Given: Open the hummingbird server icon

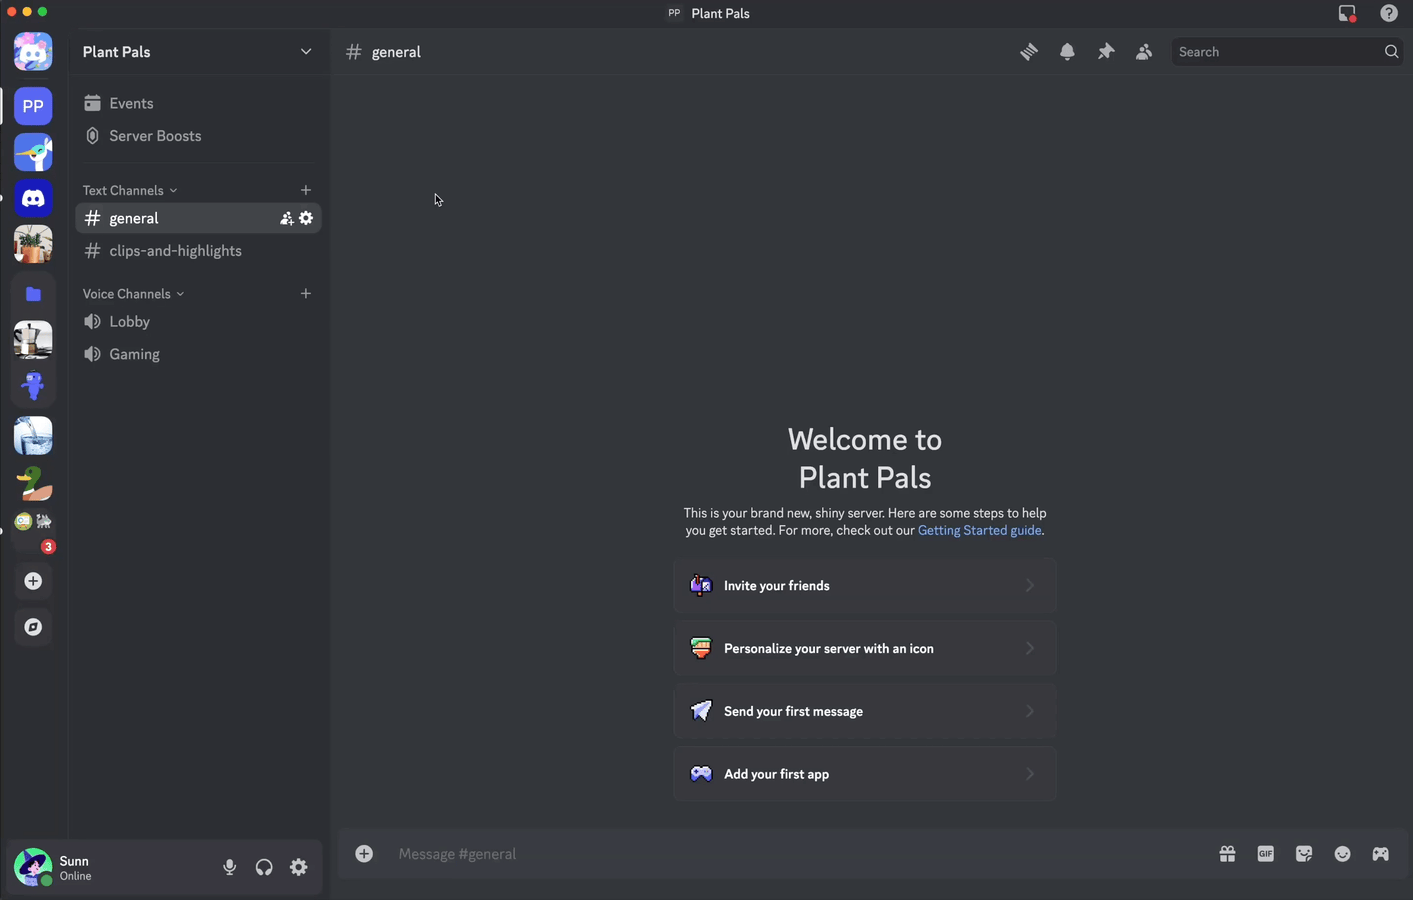Looking at the screenshot, I should pyautogui.click(x=33, y=153).
